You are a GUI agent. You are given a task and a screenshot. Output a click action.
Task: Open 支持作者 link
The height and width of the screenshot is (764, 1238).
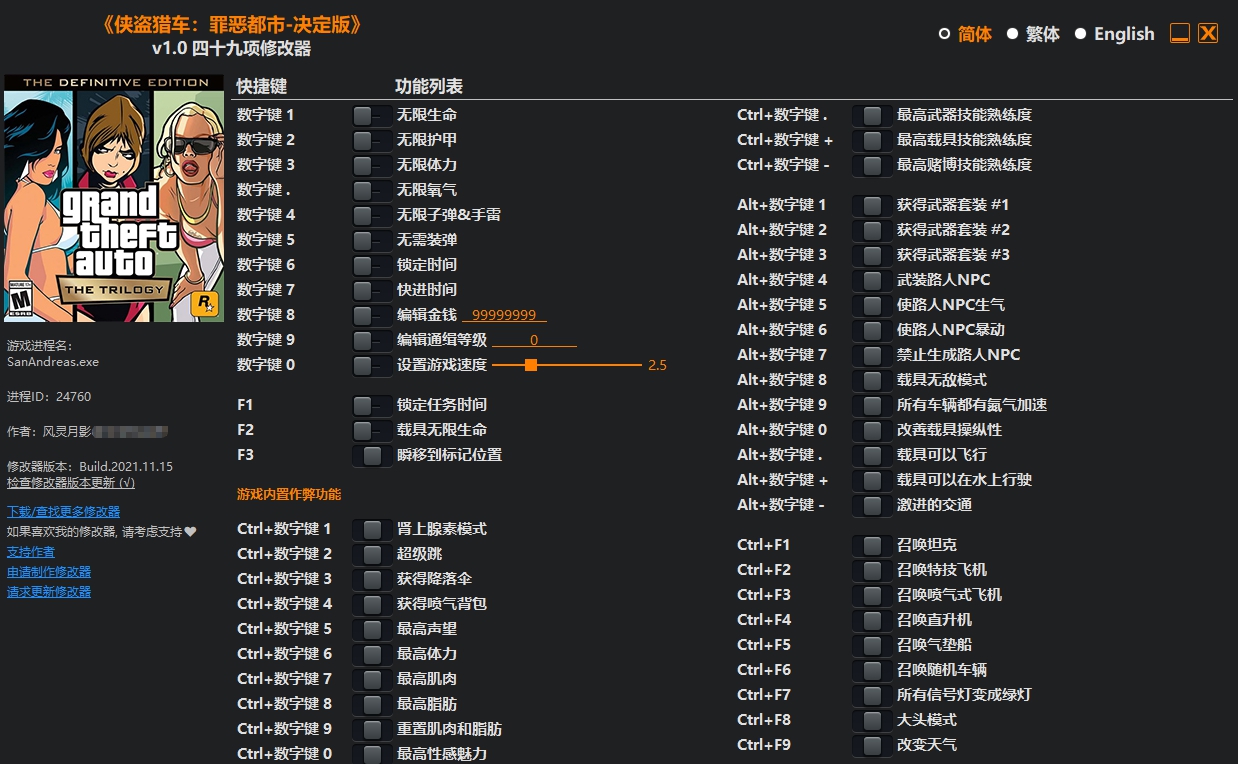pos(31,552)
